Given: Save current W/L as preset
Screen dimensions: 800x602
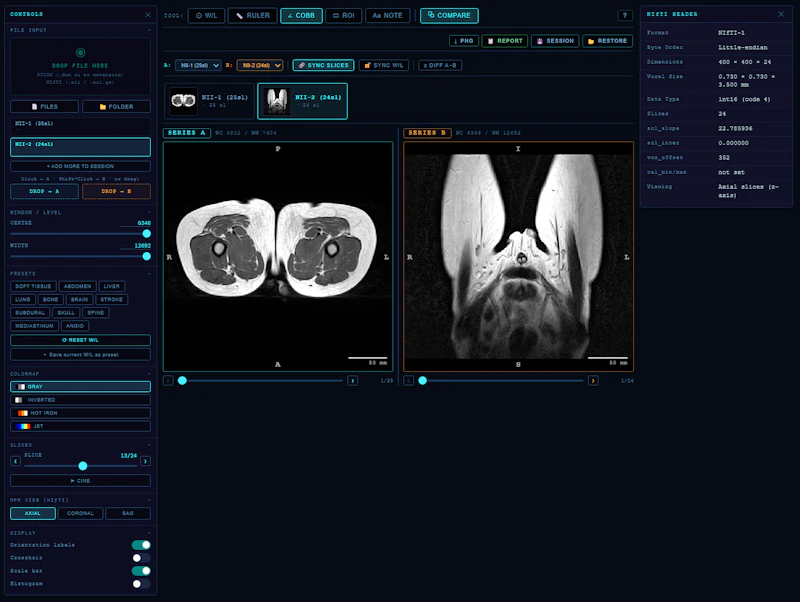Looking at the screenshot, I should [x=81, y=355].
